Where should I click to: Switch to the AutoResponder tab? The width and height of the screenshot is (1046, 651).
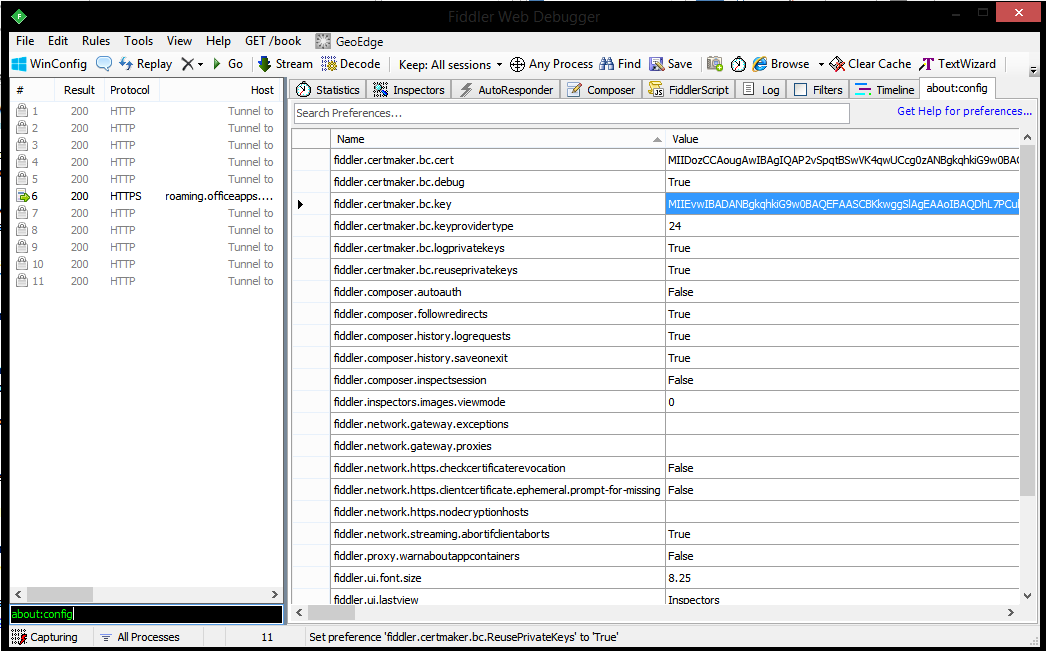pyautogui.click(x=506, y=89)
